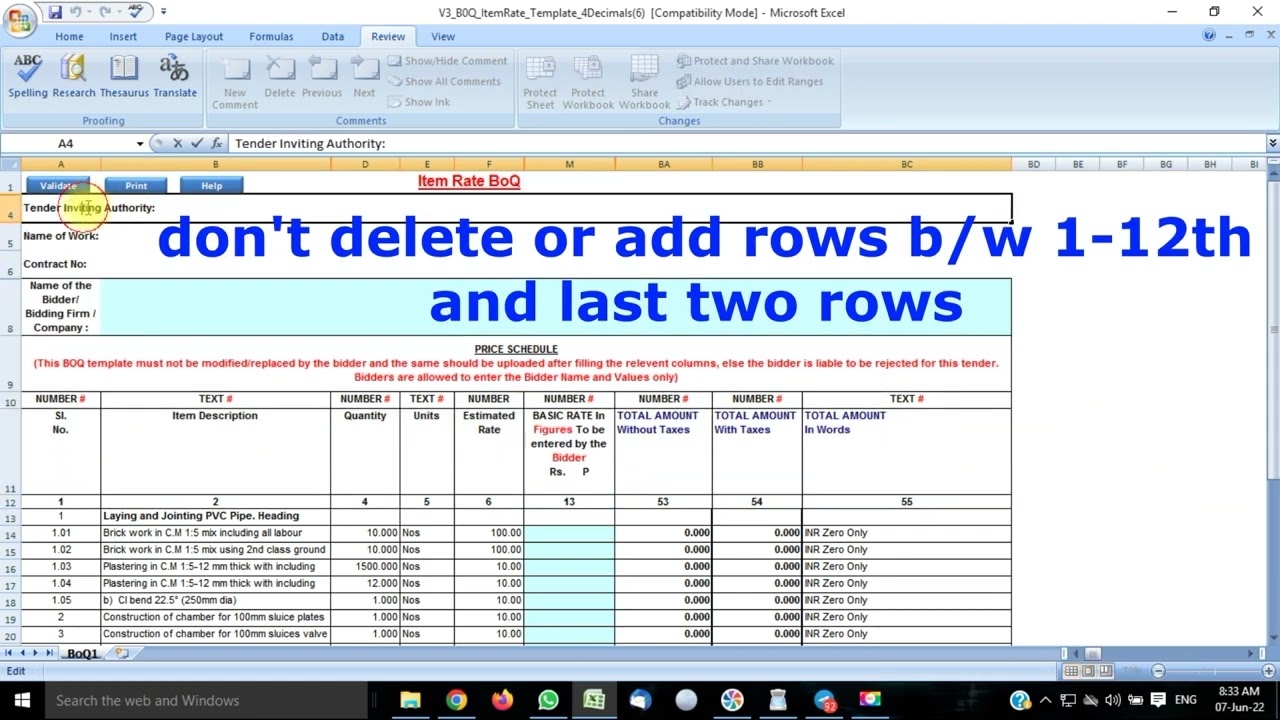
Task: Open the Name Box dropdown arrow
Action: click(139, 144)
